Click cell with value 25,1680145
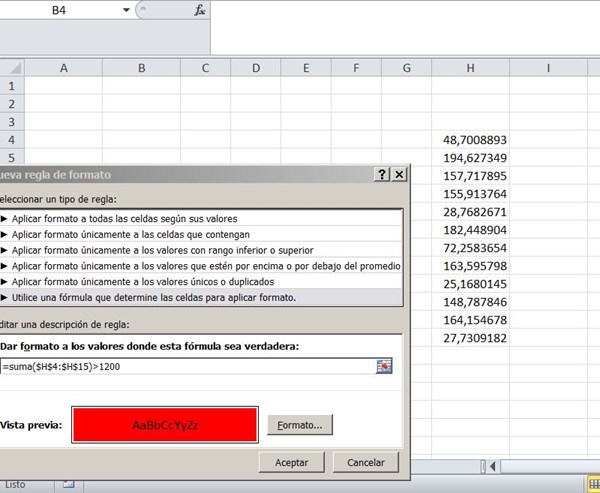Image resolution: width=600 pixels, height=493 pixels. [x=470, y=284]
